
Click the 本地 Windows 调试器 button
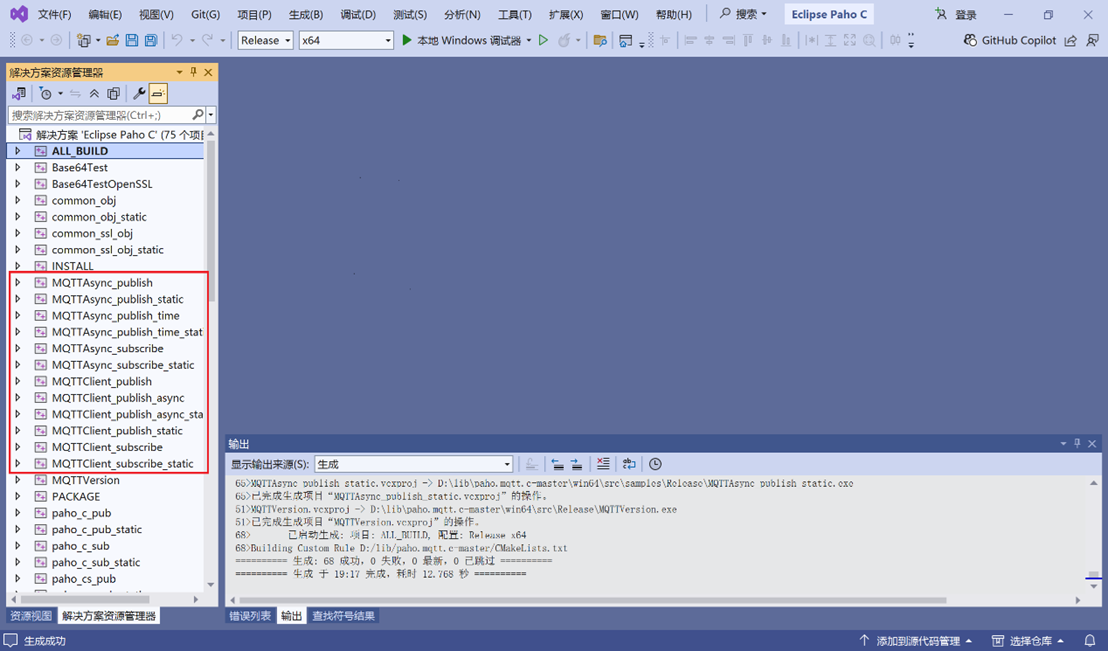[x=469, y=40]
